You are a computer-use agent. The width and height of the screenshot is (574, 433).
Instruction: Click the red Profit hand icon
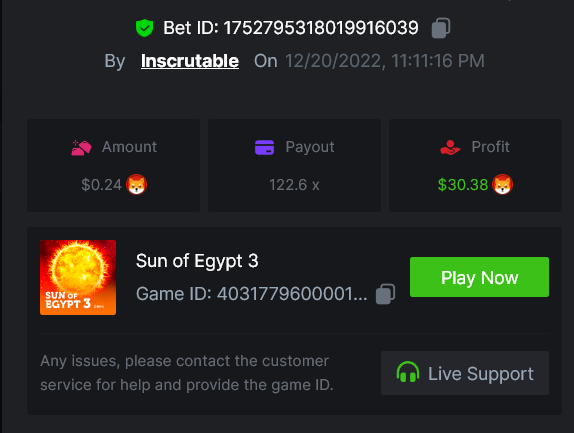point(450,148)
